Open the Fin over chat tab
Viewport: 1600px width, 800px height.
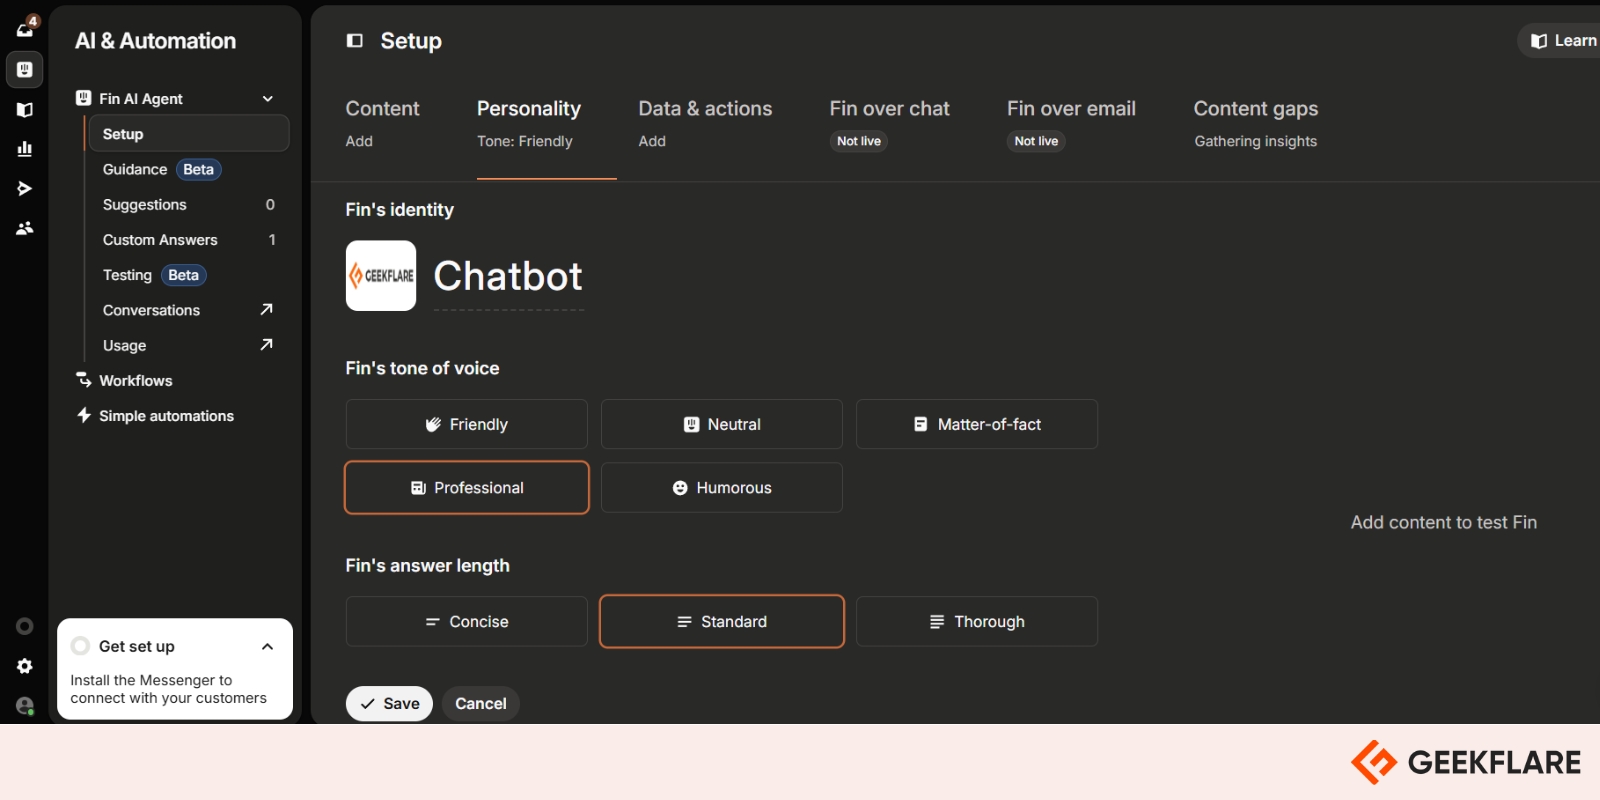point(889,109)
